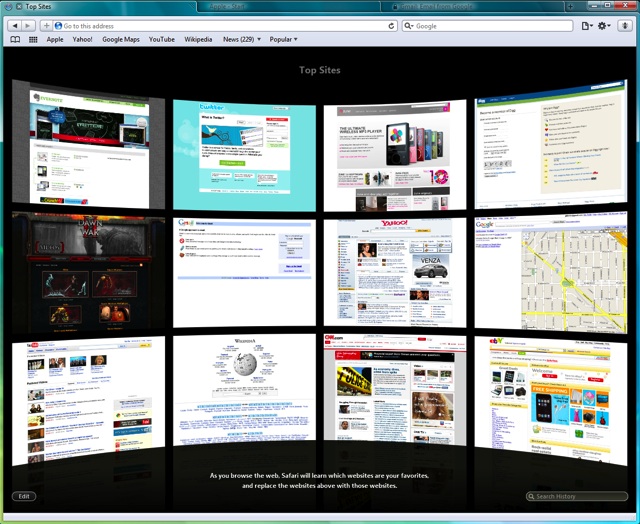
Task: Open the Twitter site thumbnail
Action: [x=244, y=155]
